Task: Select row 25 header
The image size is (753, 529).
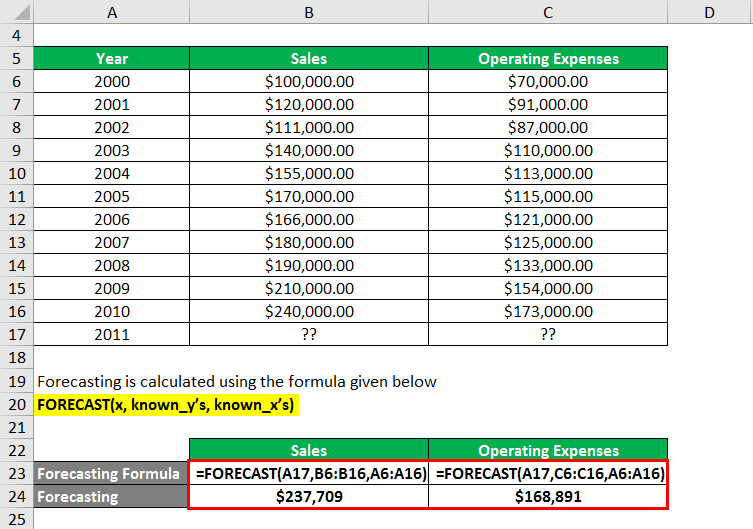Action: tap(17, 519)
